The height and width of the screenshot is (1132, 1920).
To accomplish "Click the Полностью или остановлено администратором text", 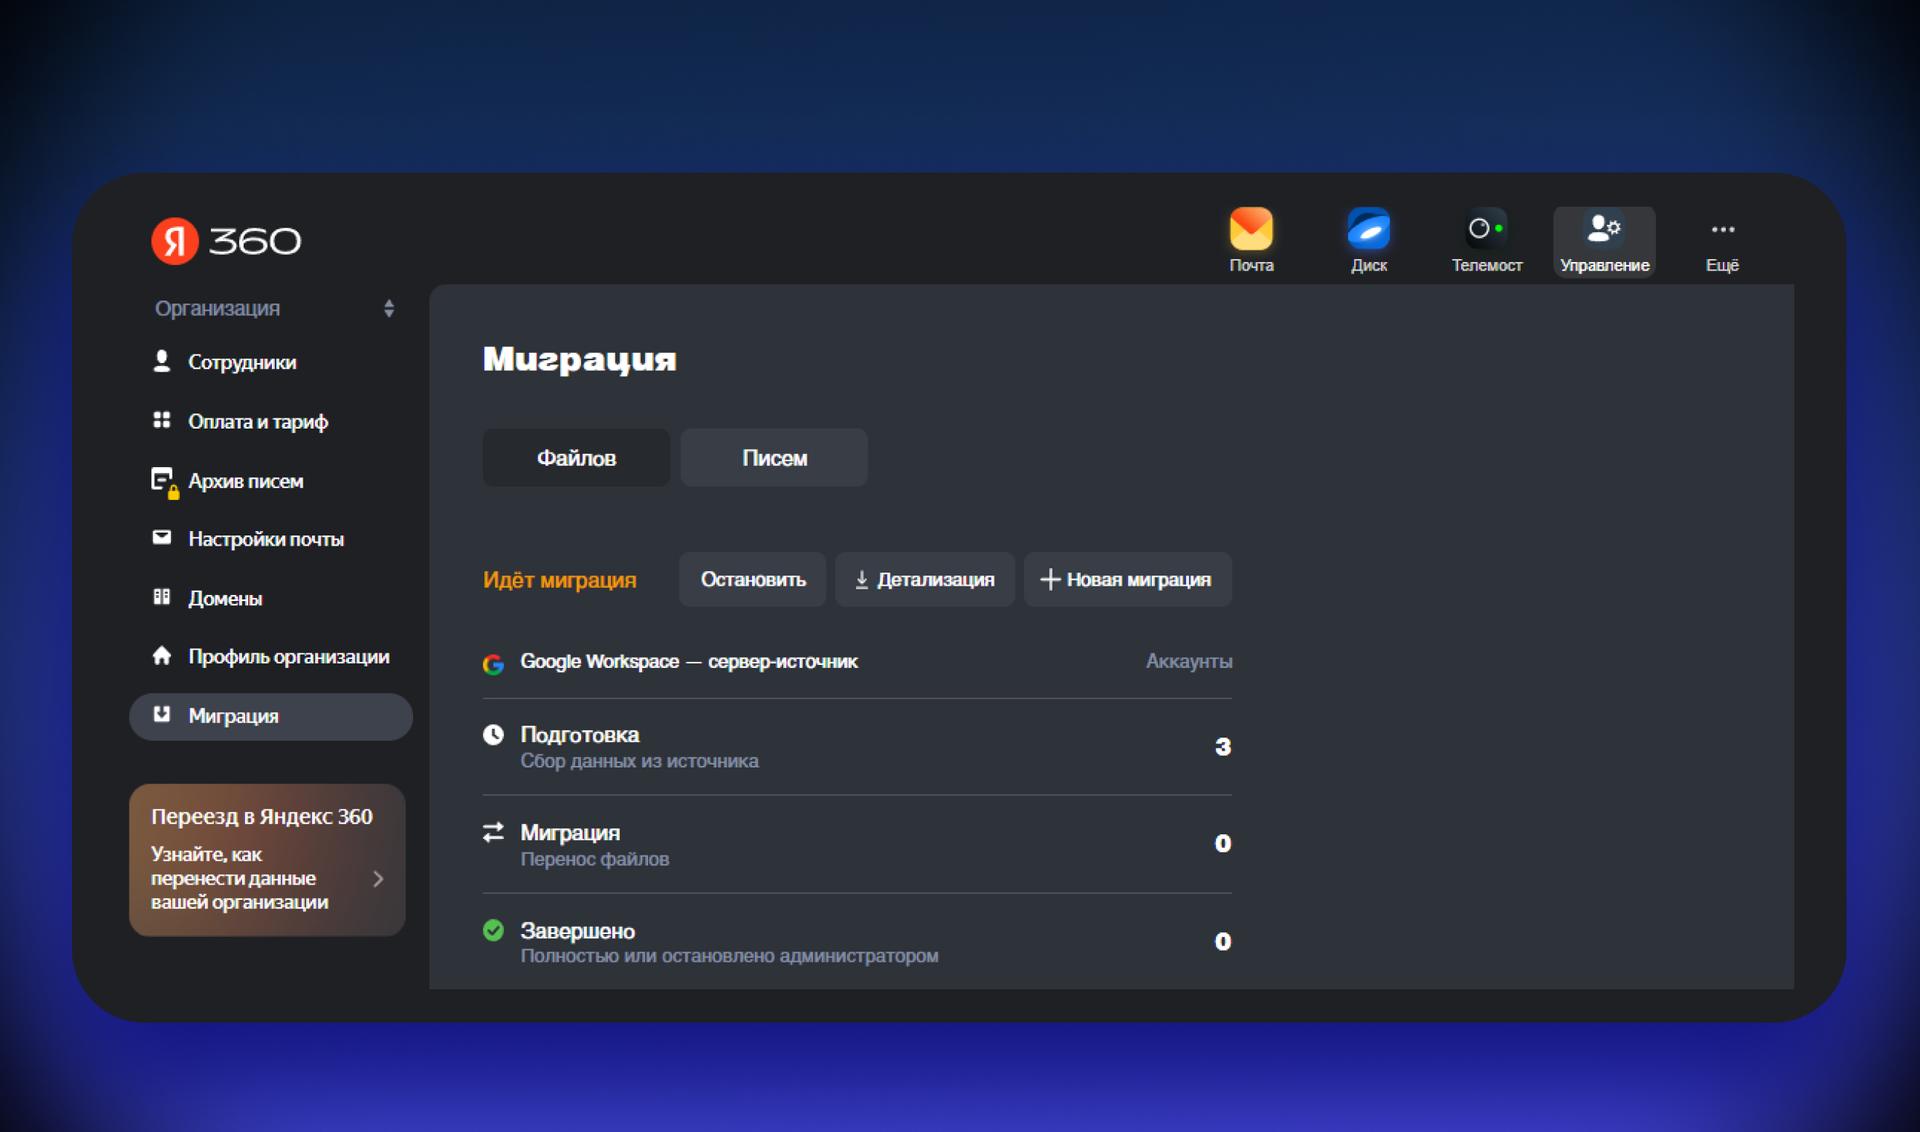I will coord(729,956).
